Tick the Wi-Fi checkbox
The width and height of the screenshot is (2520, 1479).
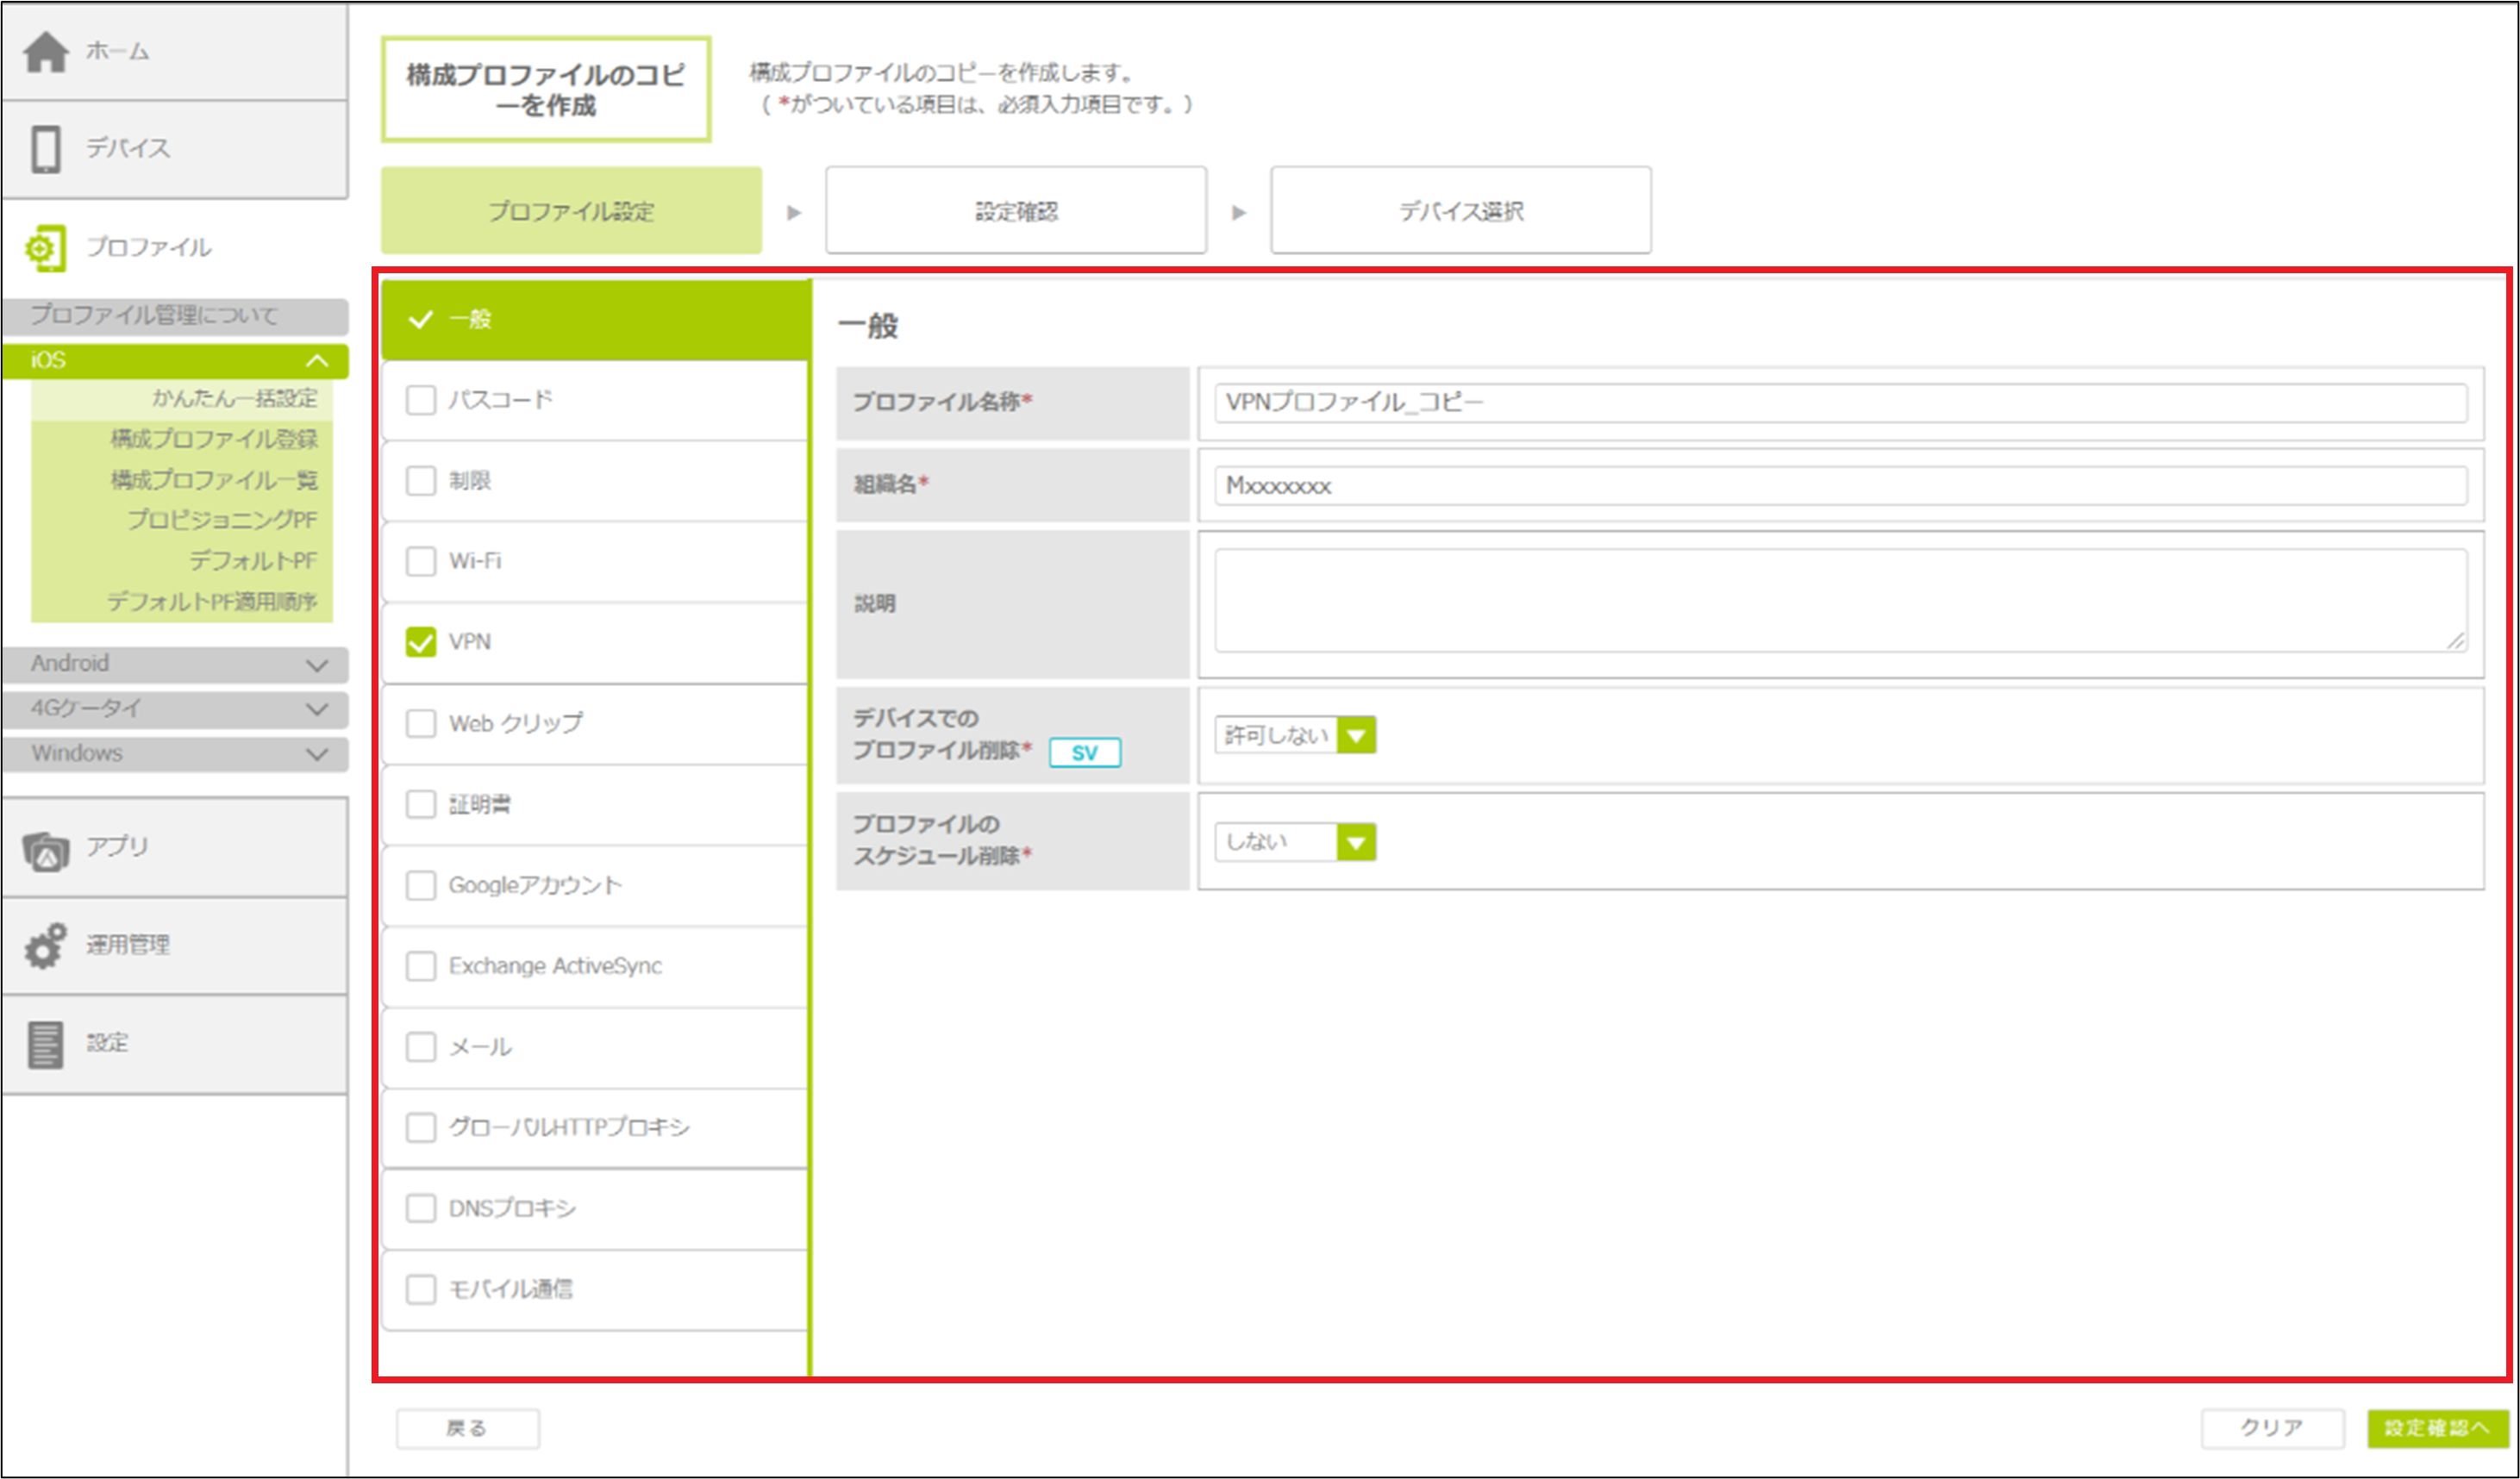coord(421,561)
